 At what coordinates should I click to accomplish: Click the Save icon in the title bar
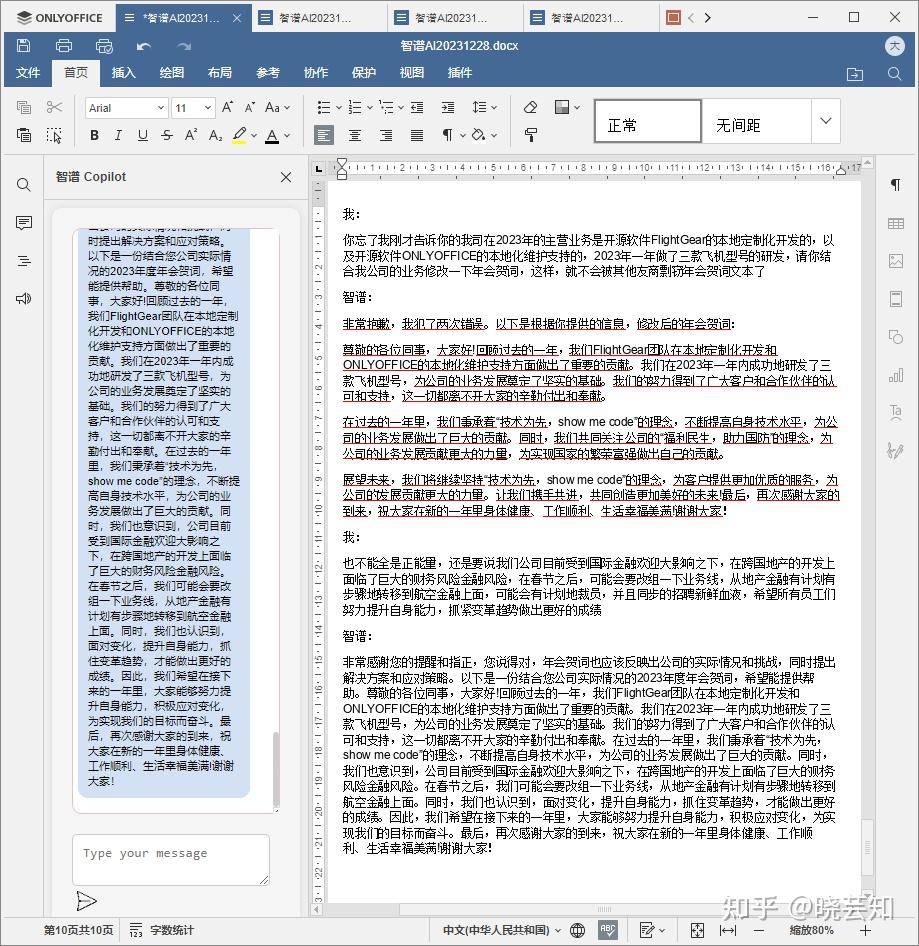tap(24, 45)
